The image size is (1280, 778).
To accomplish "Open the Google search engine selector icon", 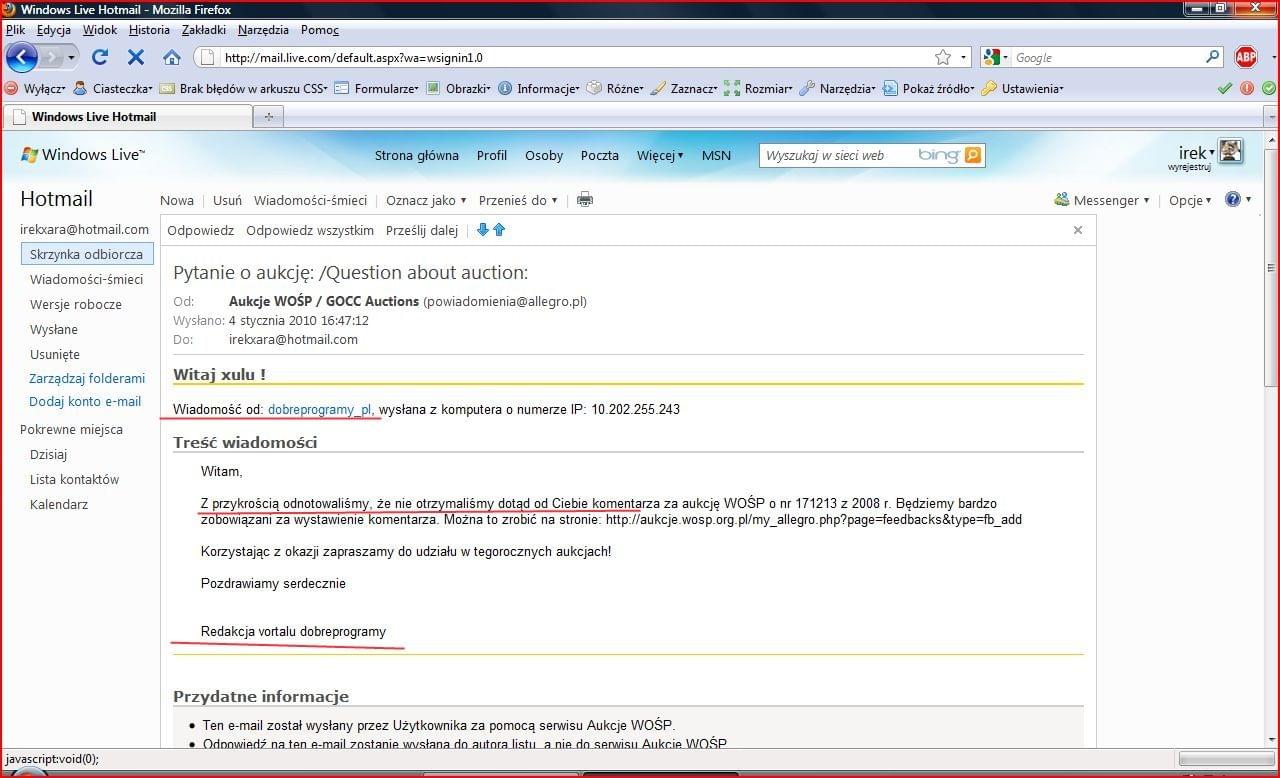I will coord(994,58).
